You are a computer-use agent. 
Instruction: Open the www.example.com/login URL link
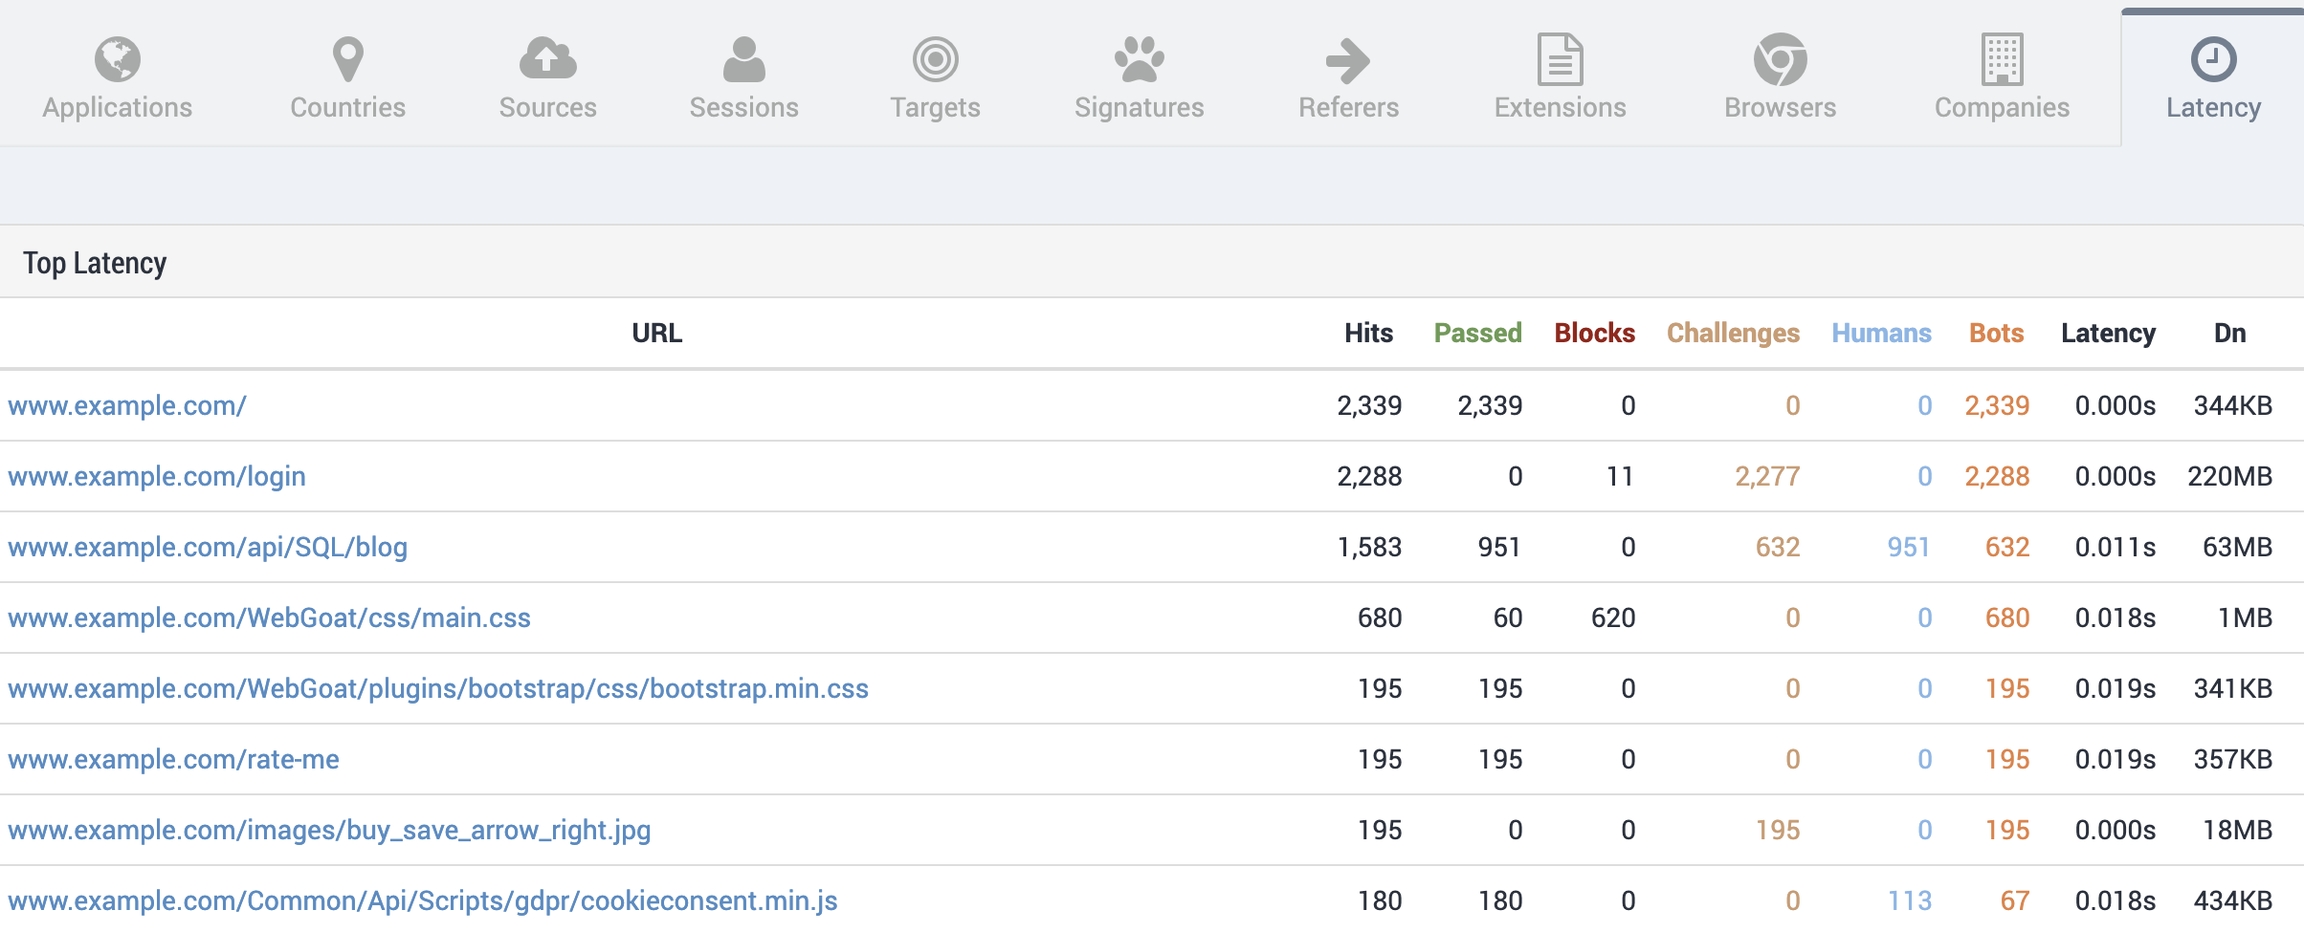pyautogui.click(x=157, y=476)
